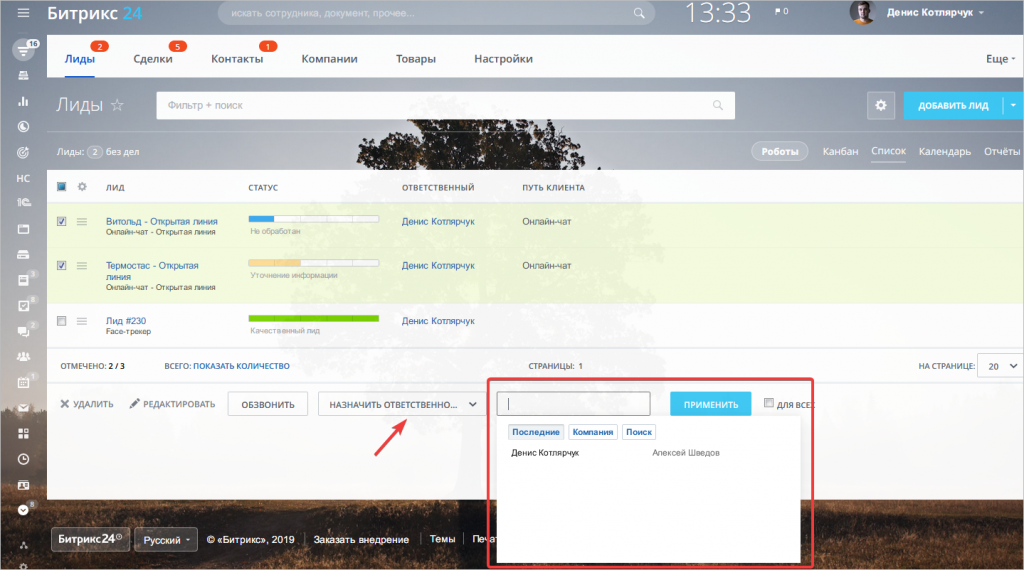
Task: Open the clock icon in lower sidebar
Action: click(24, 459)
